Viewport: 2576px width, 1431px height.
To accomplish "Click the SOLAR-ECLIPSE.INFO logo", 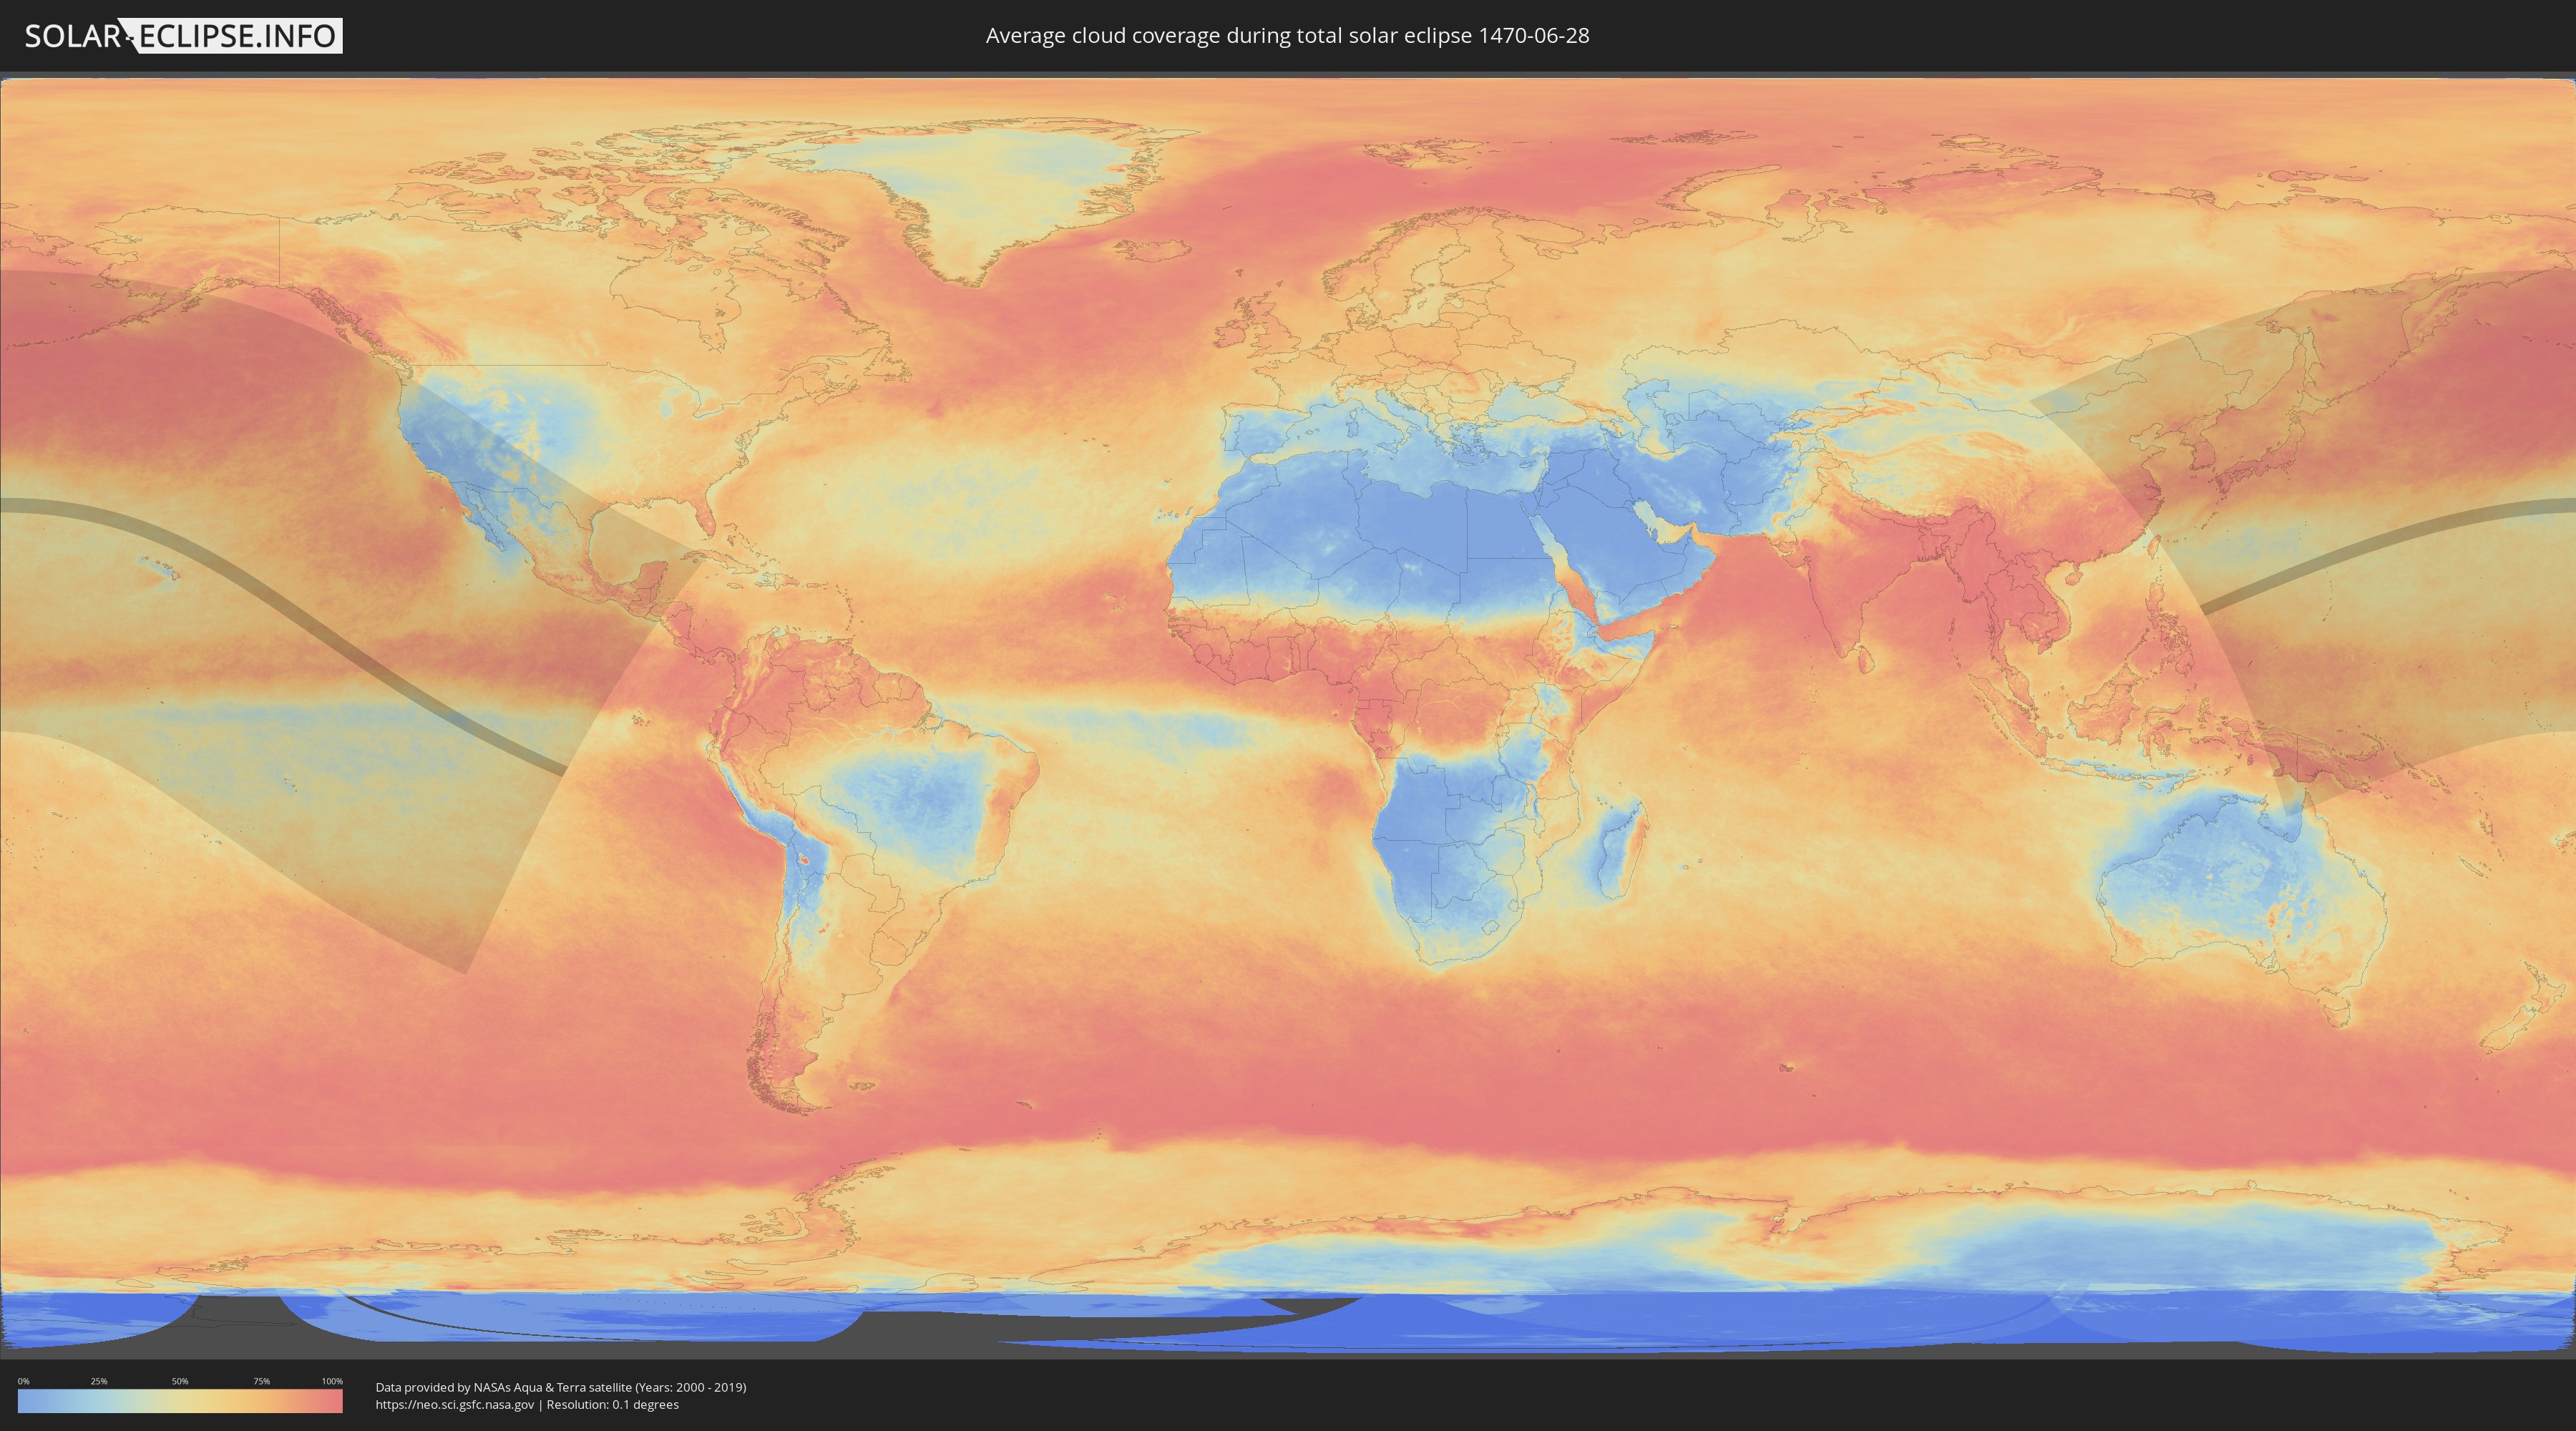I will 183,36.
